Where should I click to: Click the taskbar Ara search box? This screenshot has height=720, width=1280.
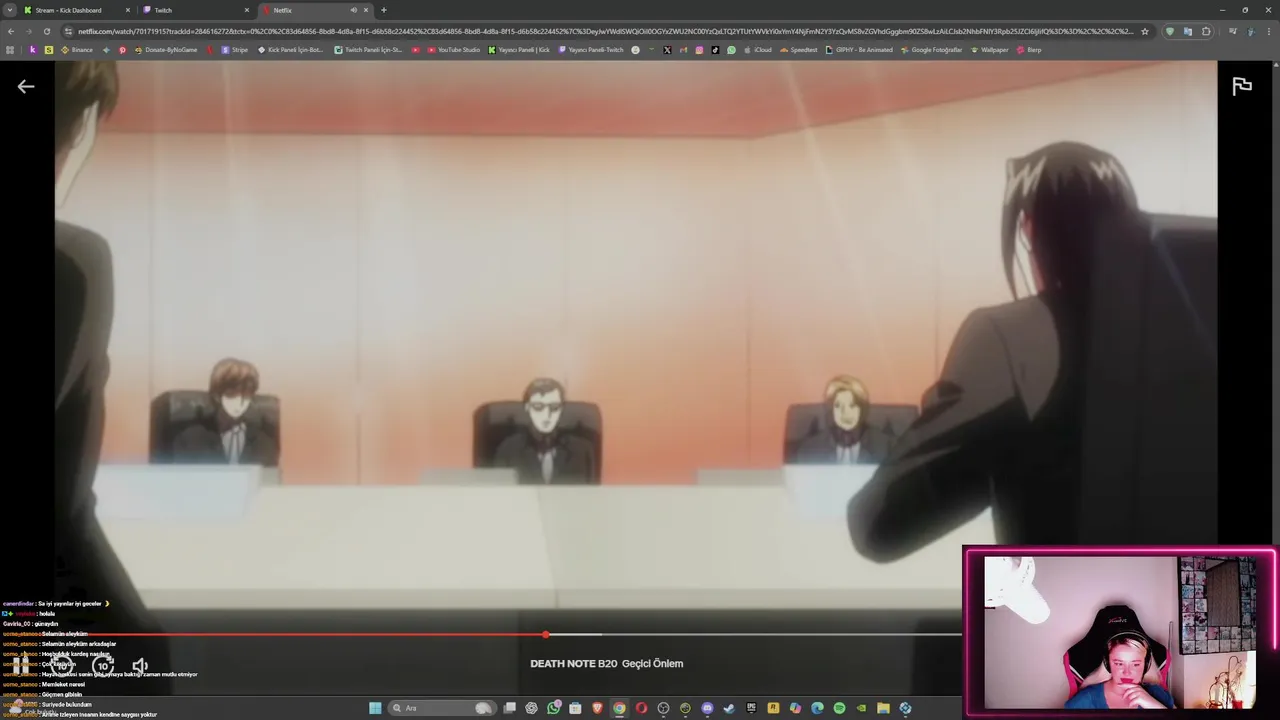(441, 708)
